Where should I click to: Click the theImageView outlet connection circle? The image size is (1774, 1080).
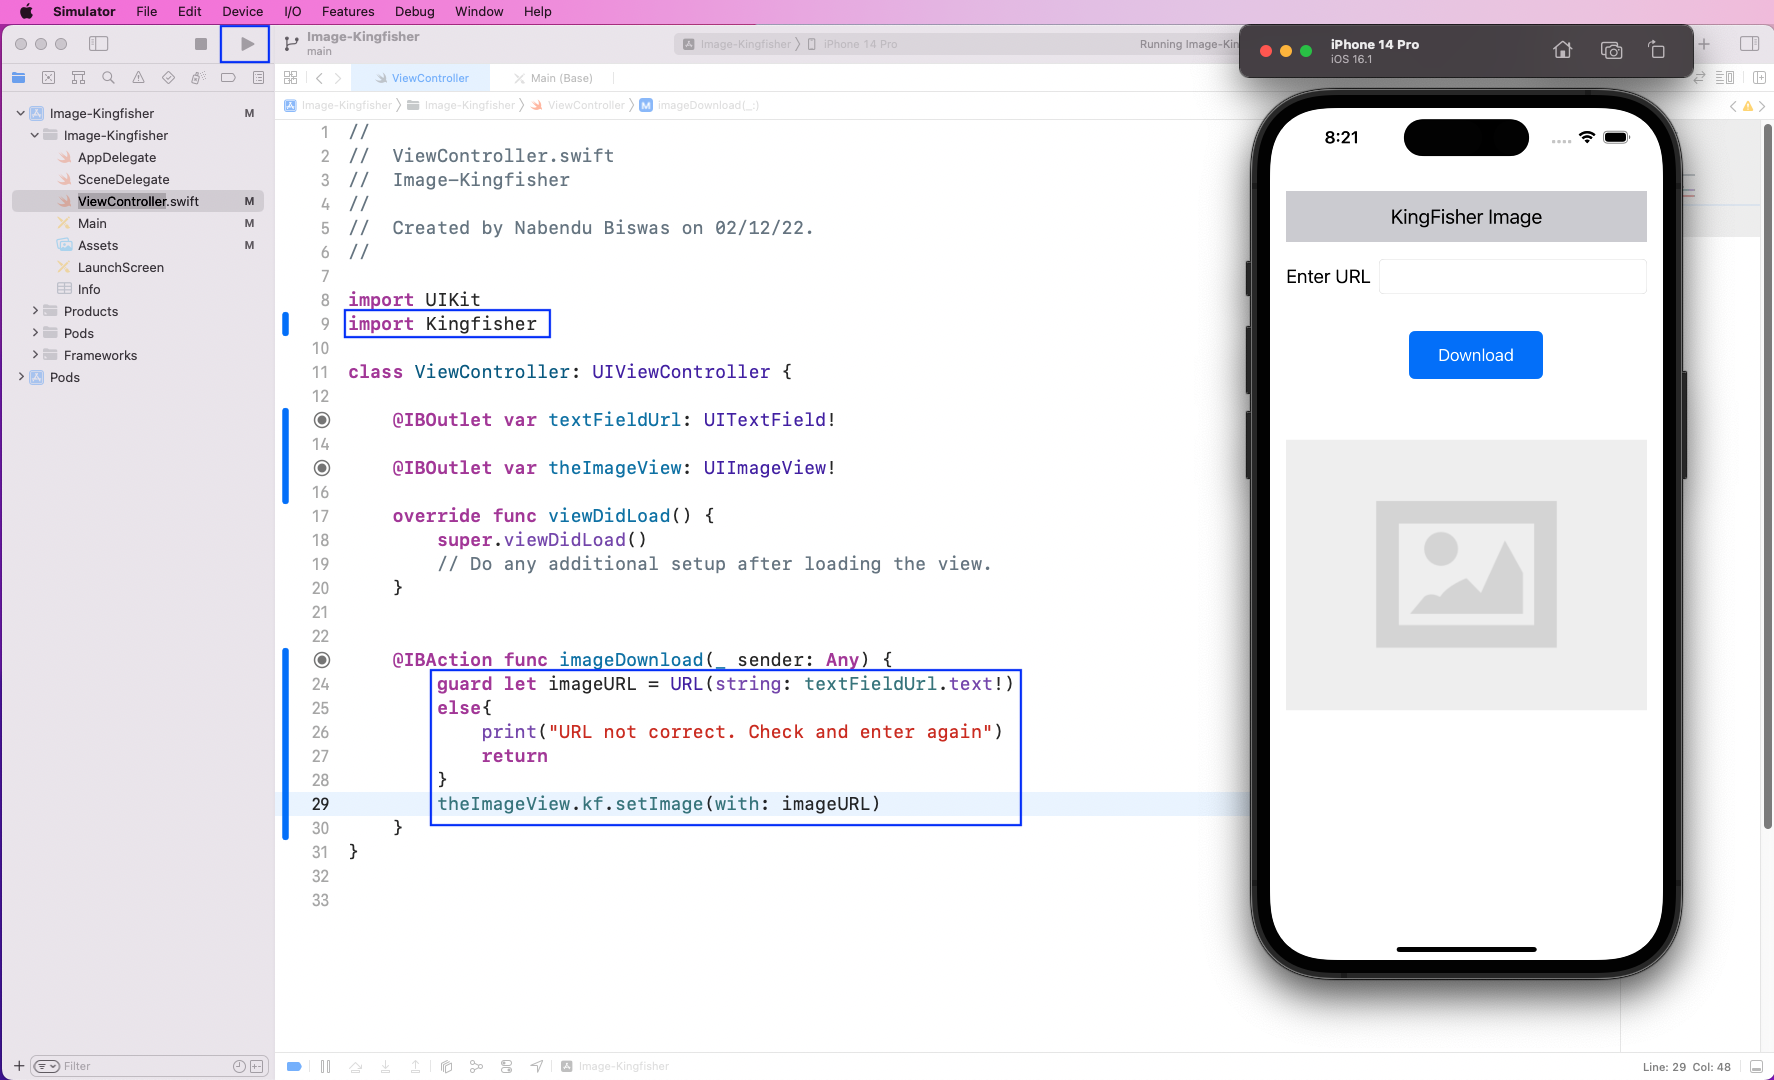click(322, 468)
